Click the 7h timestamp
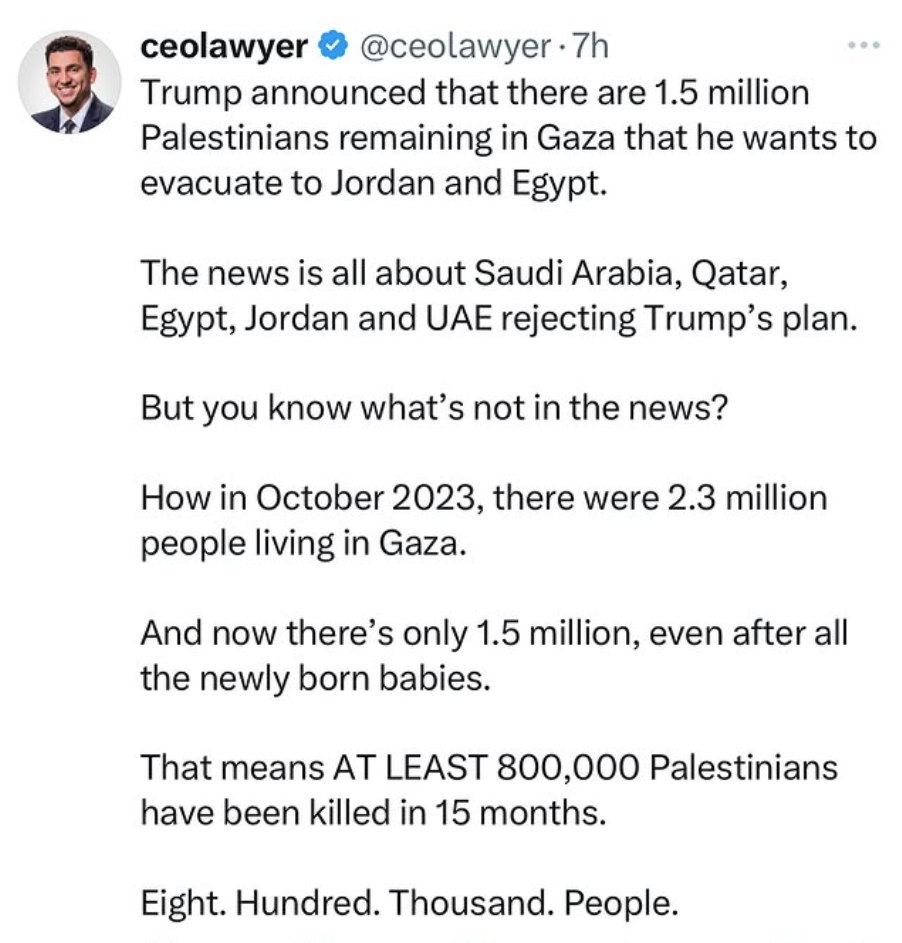Image resolution: width=902 pixels, height=943 pixels. click(590, 46)
